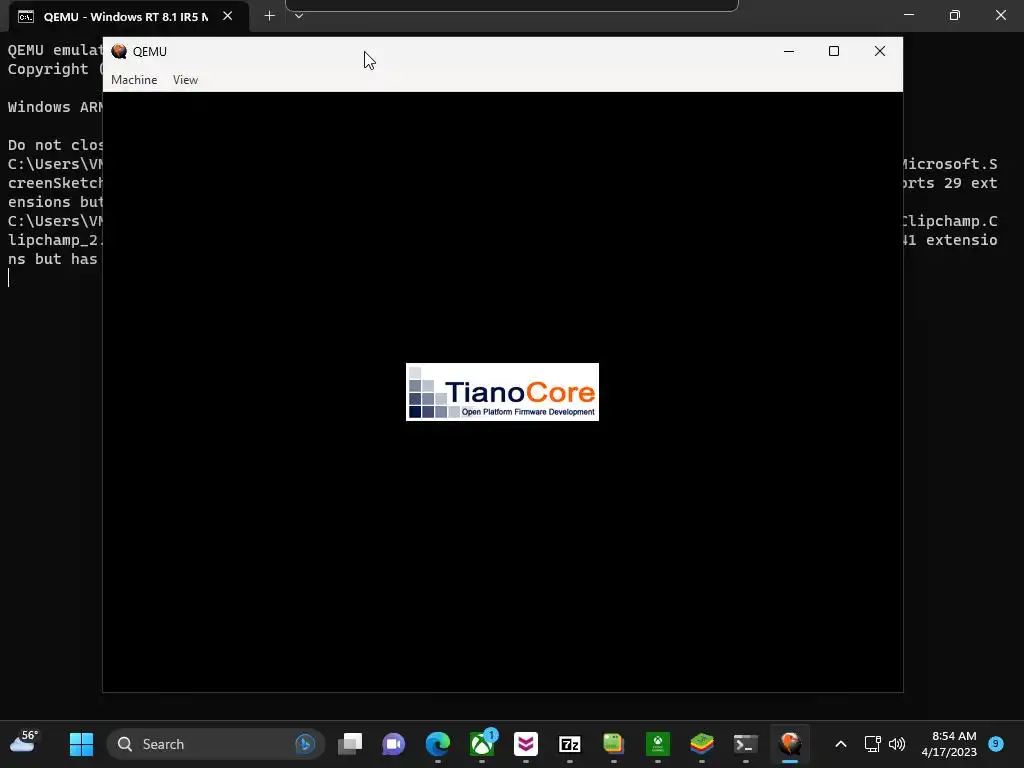Open the volume control in the system tray
This screenshot has width=1024, height=768.
897,744
